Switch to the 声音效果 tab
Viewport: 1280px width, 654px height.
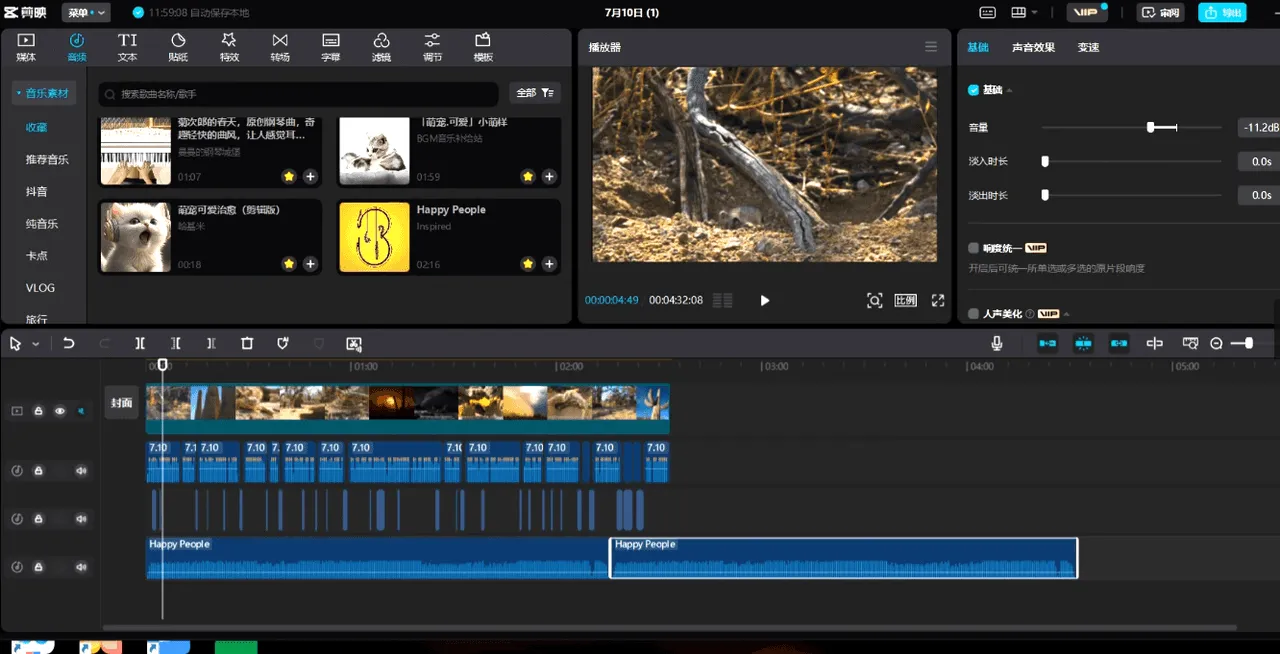[x=1033, y=47]
